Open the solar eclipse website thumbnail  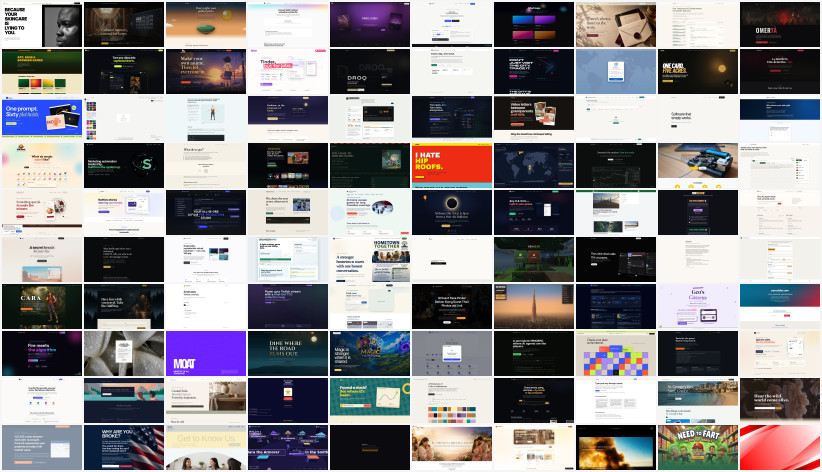click(452, 212)
